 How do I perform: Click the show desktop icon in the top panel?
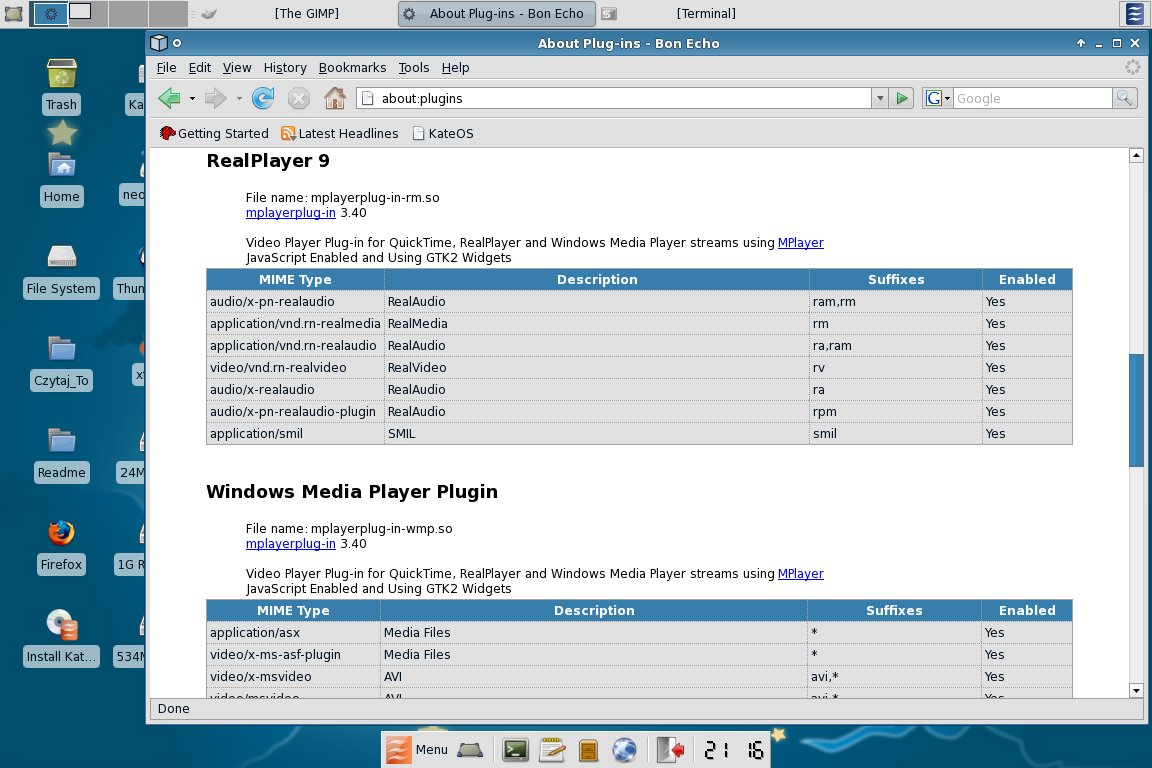13,14
